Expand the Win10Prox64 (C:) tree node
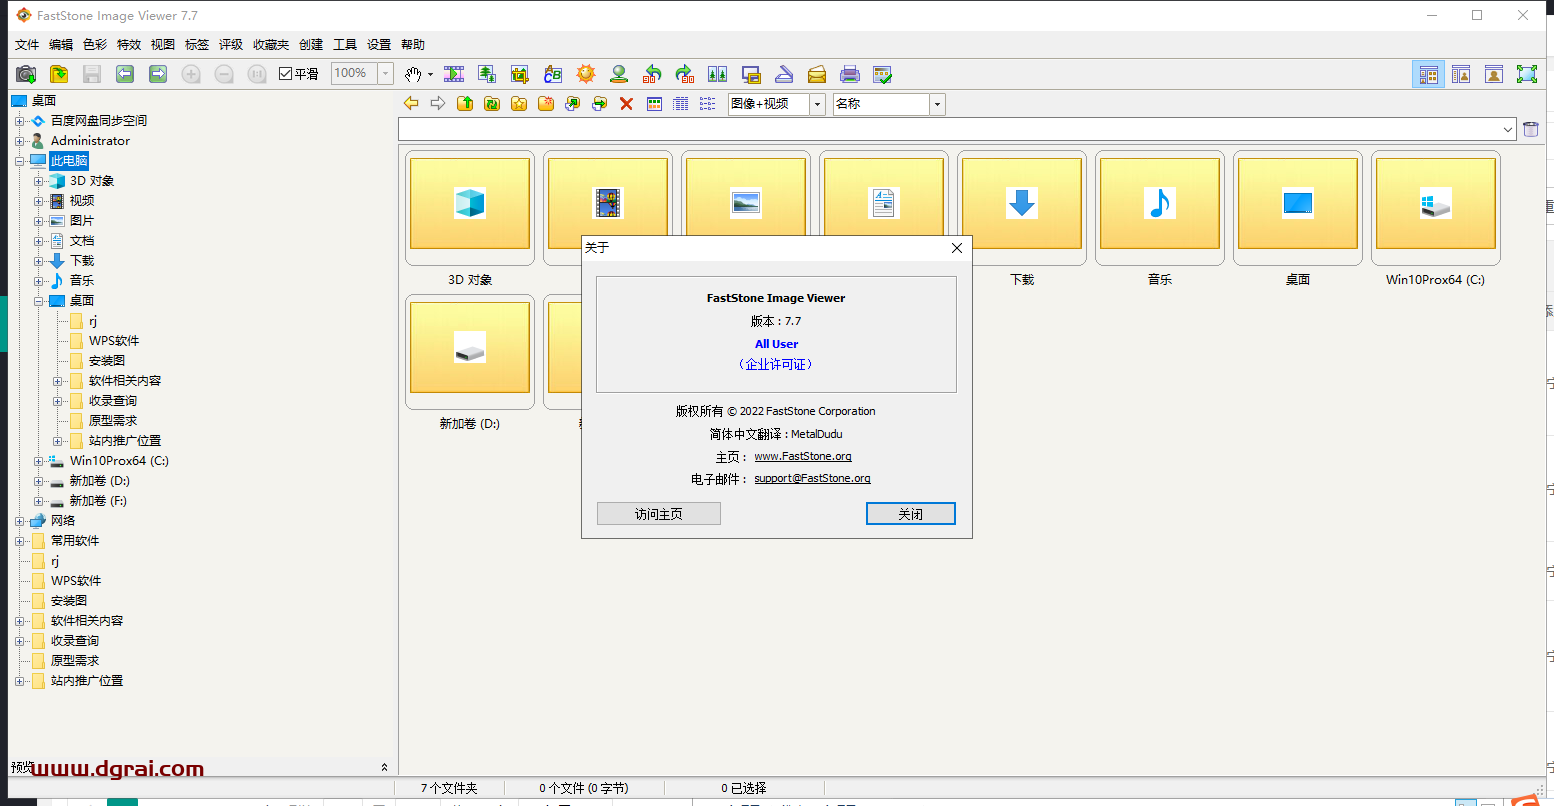Viewport: 1554px width, 806px height. pos(38,461)
